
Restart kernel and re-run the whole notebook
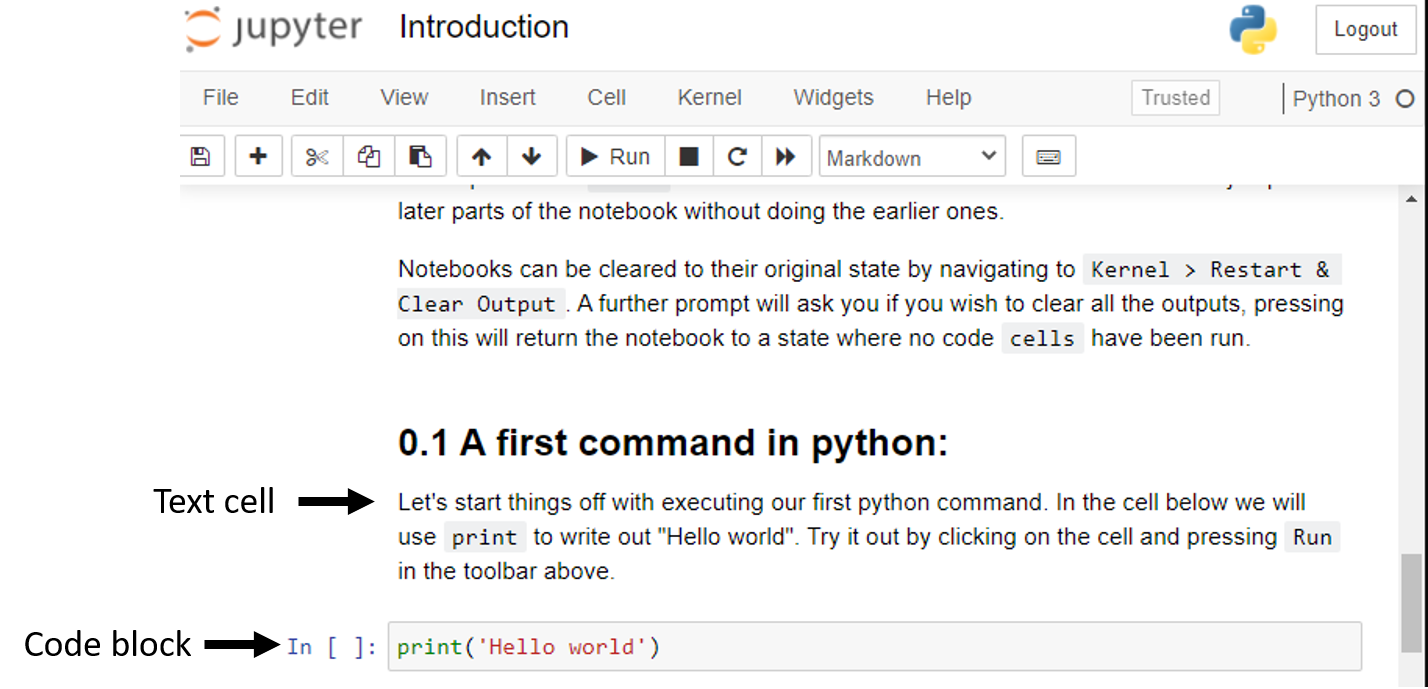pos(786,157)
